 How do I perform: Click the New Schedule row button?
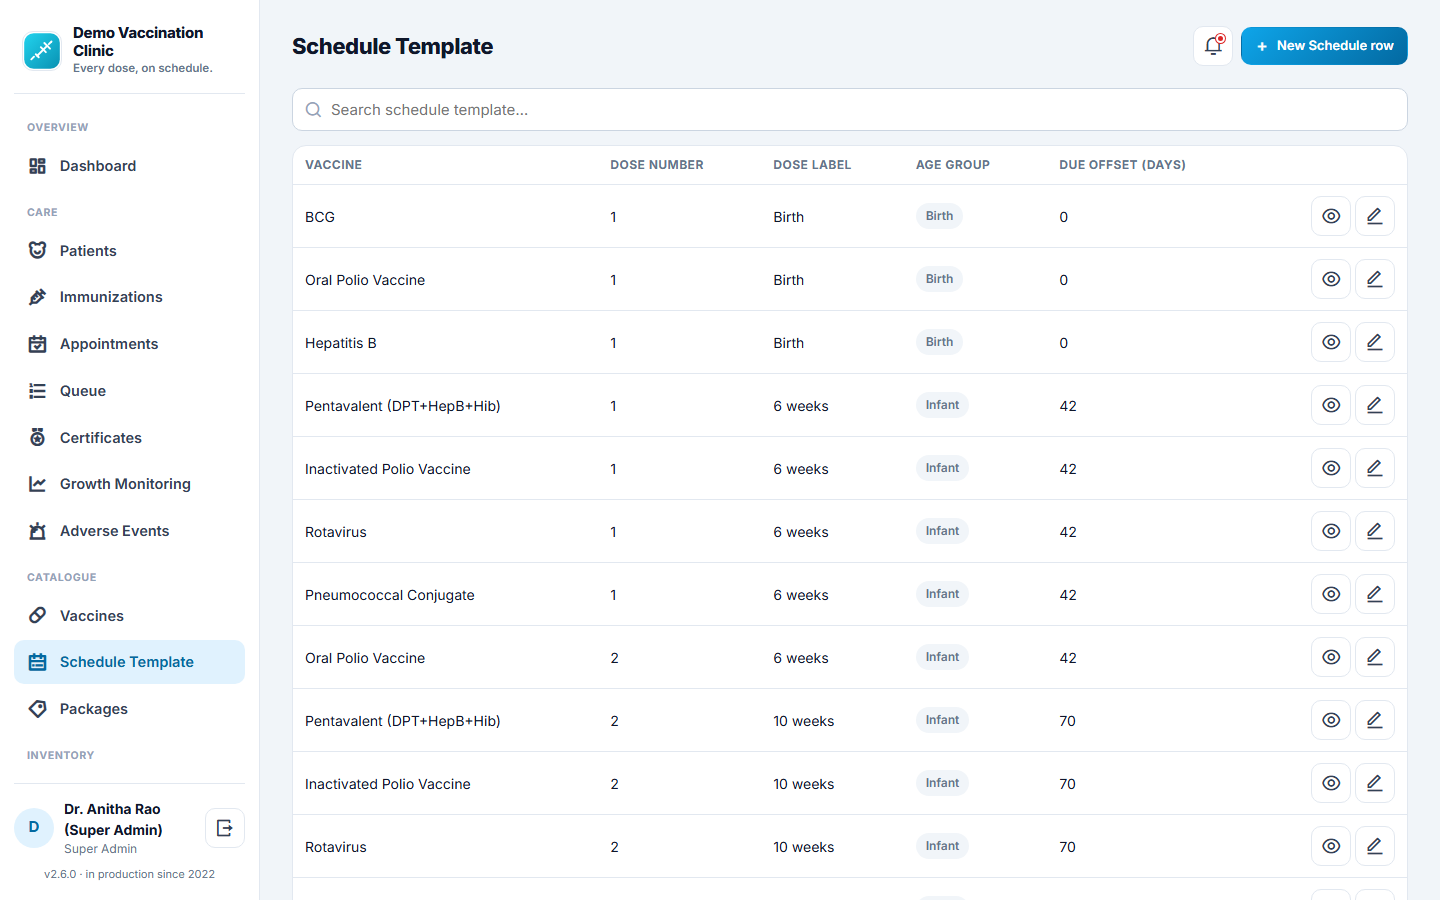(x=1324, y=46)
